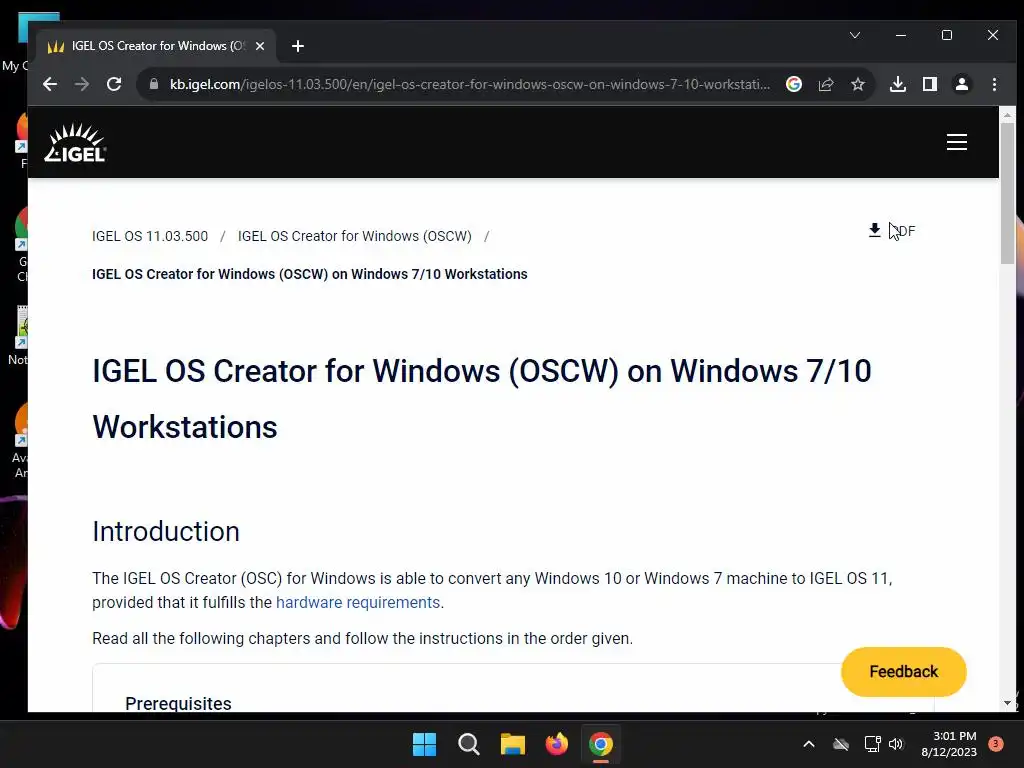The image size is (1024, 768).
Task: Open Firefox from the taskbar
Action: pyautogui.click(x=556, y=744)
